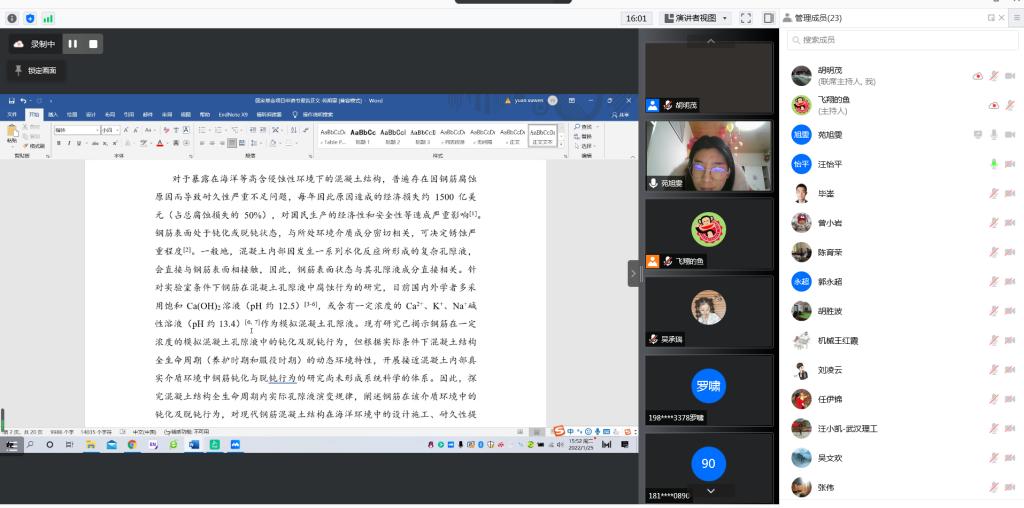Toggle microphone for 汪怡平

tap(994, 164)
